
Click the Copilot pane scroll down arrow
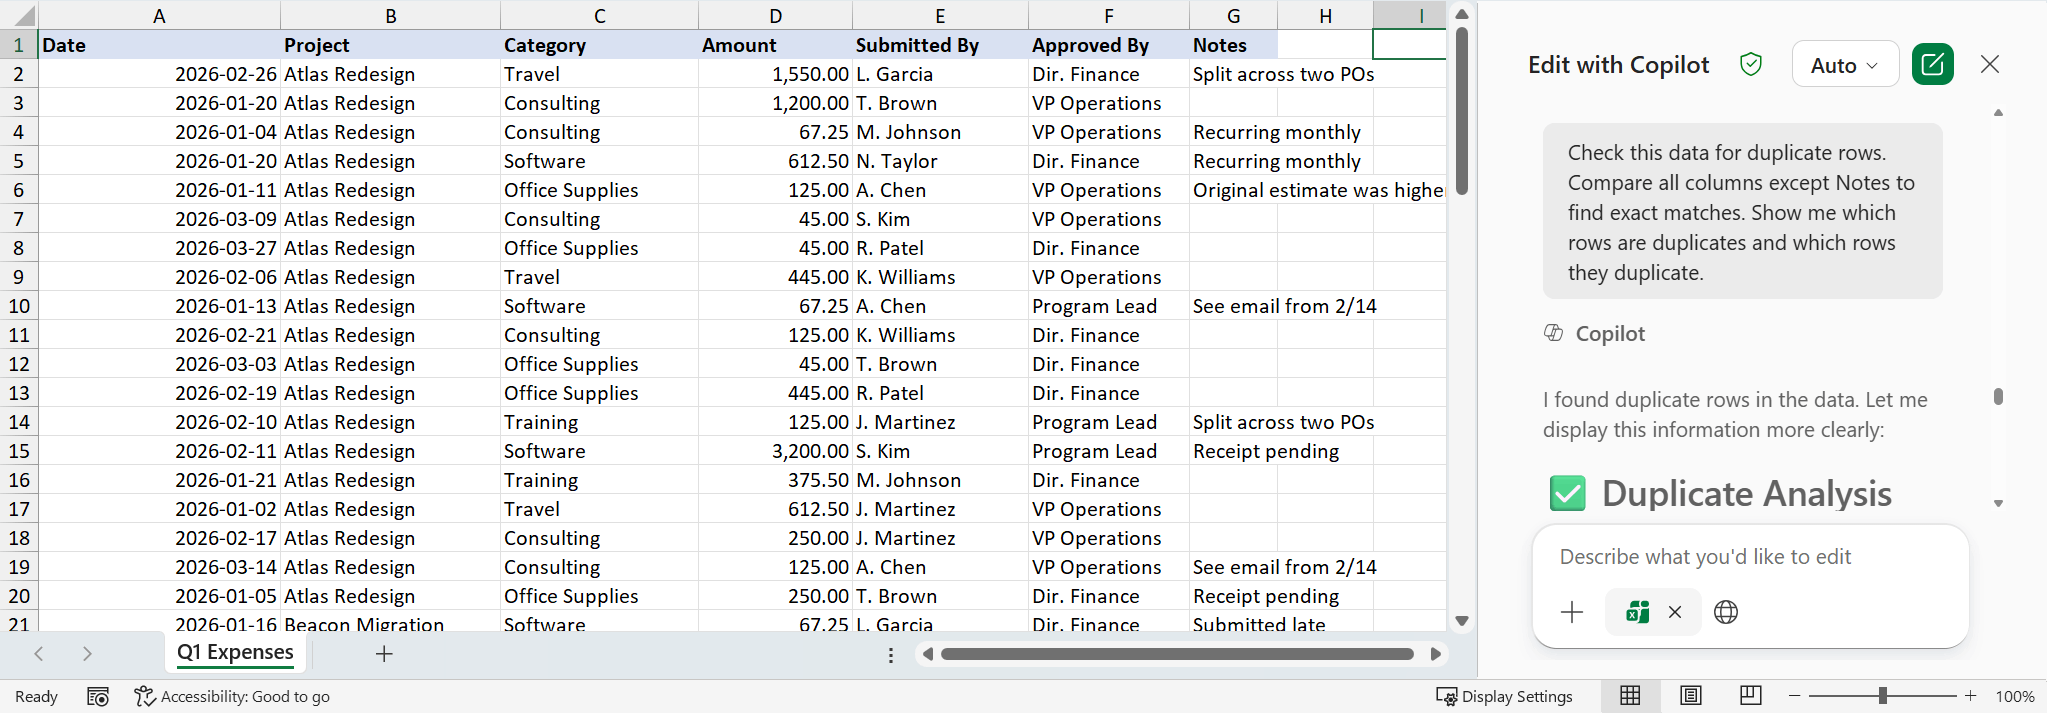(x=1998, y=503)
